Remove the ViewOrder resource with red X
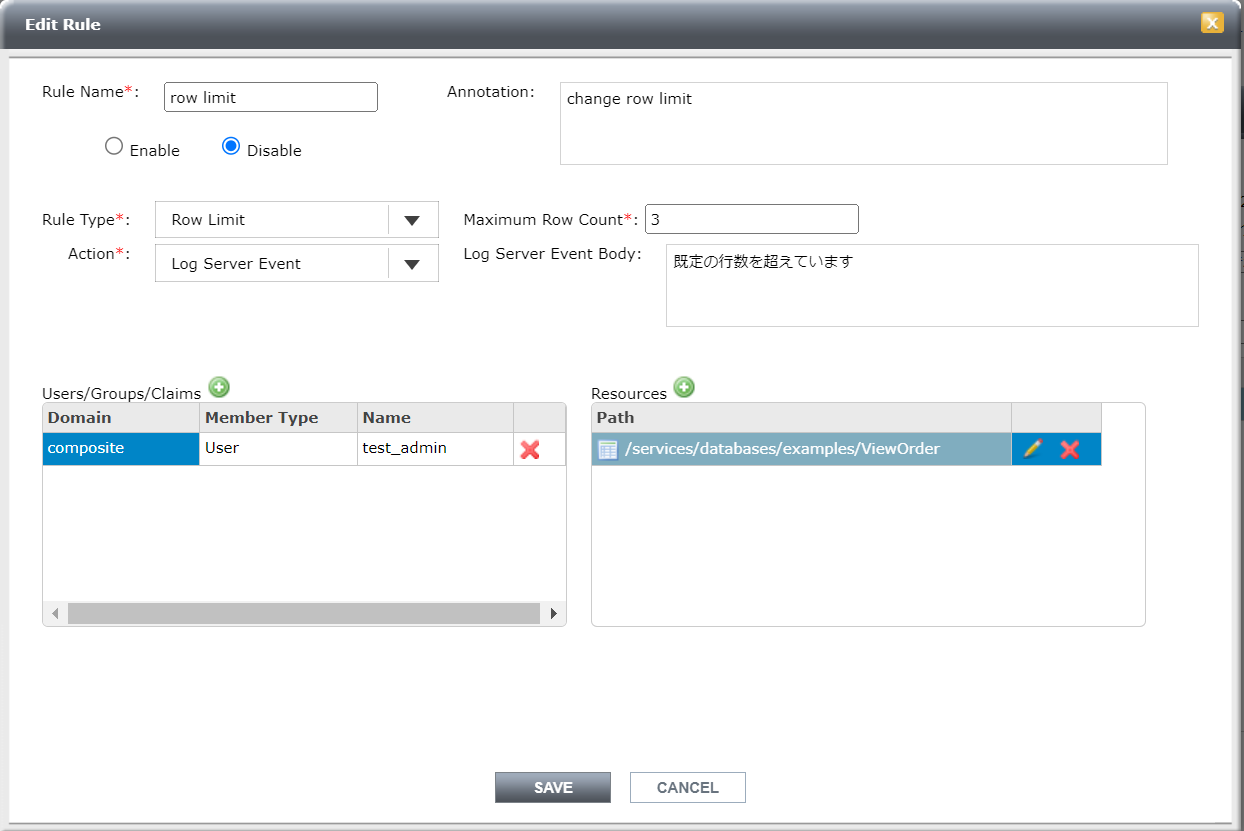 1070,449
